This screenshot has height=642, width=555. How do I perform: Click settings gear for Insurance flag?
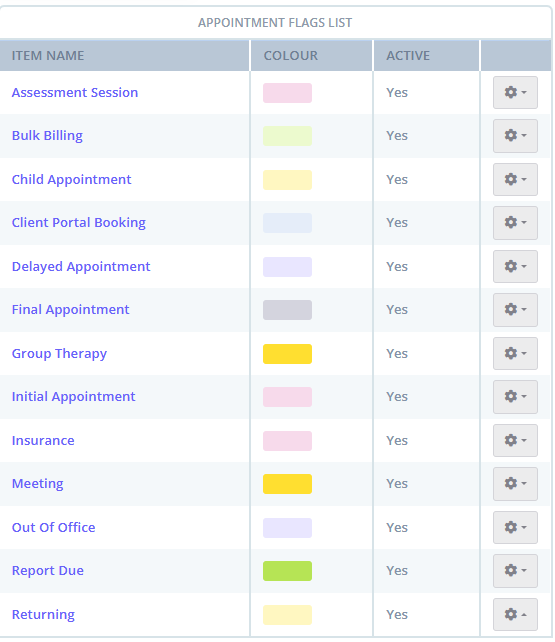pyautogui.click(x=515, y=441)
